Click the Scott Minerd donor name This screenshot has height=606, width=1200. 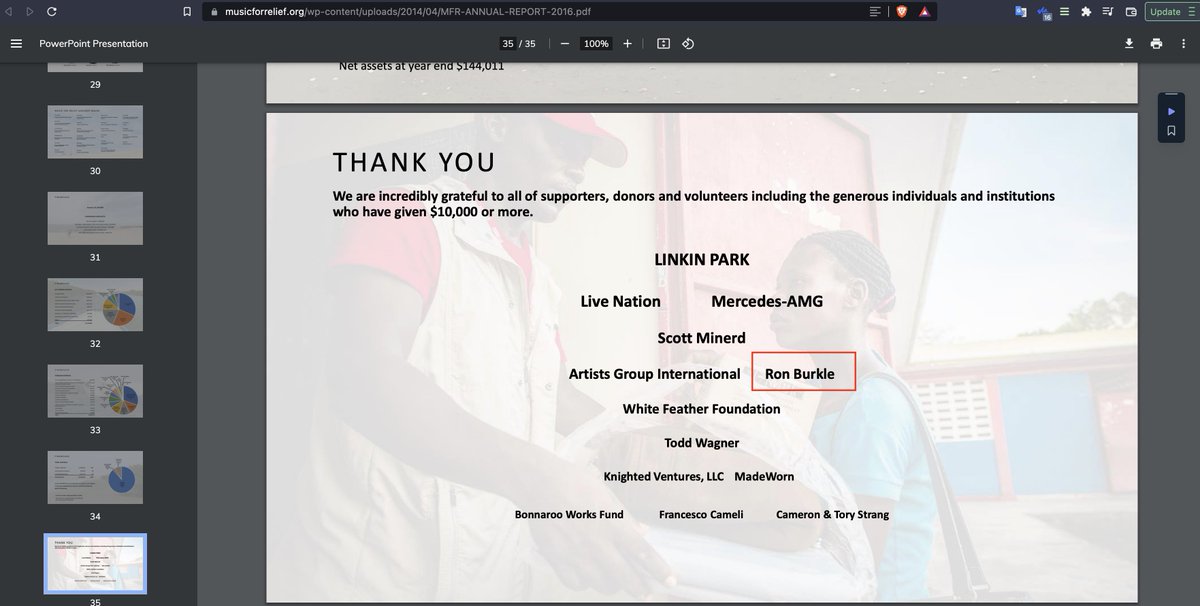point(702,338)
